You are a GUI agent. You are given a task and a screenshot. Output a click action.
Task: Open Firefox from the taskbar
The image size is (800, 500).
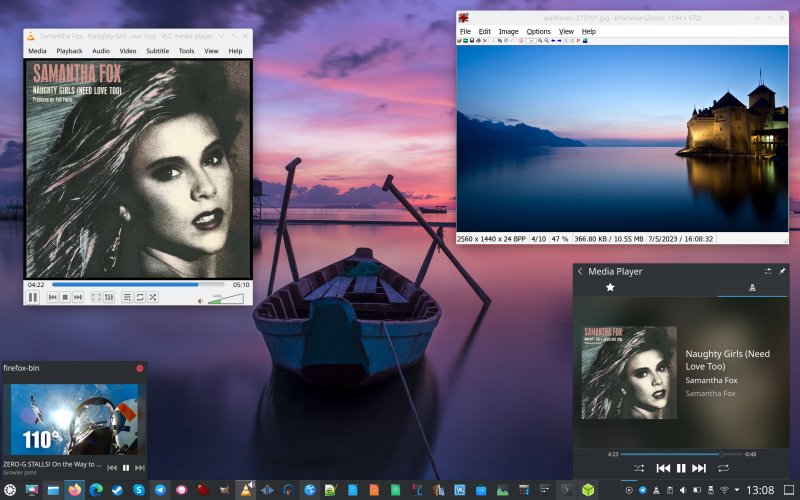point(74,490)
